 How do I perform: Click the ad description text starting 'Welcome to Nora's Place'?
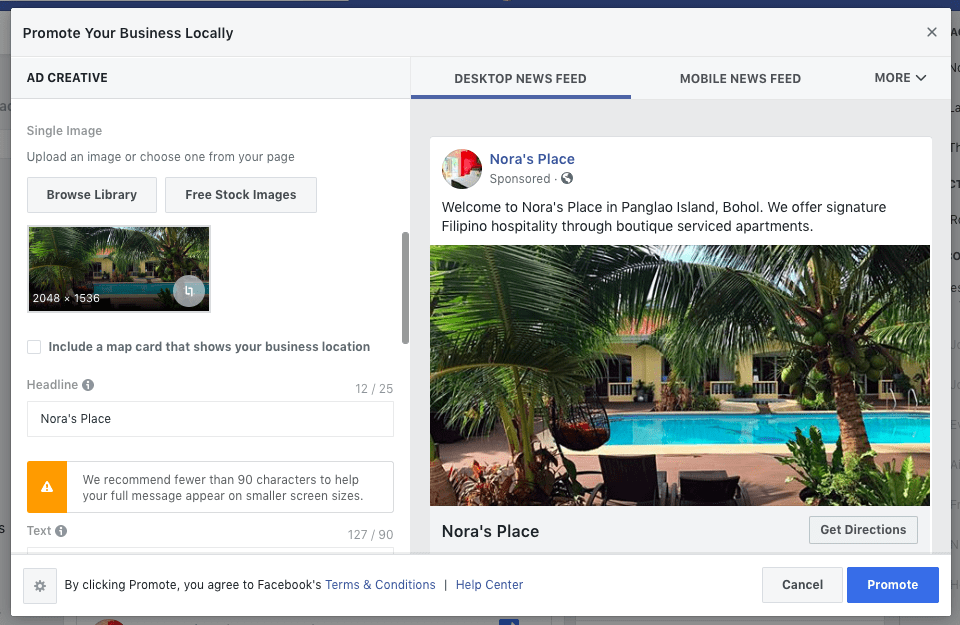(664, 217)
